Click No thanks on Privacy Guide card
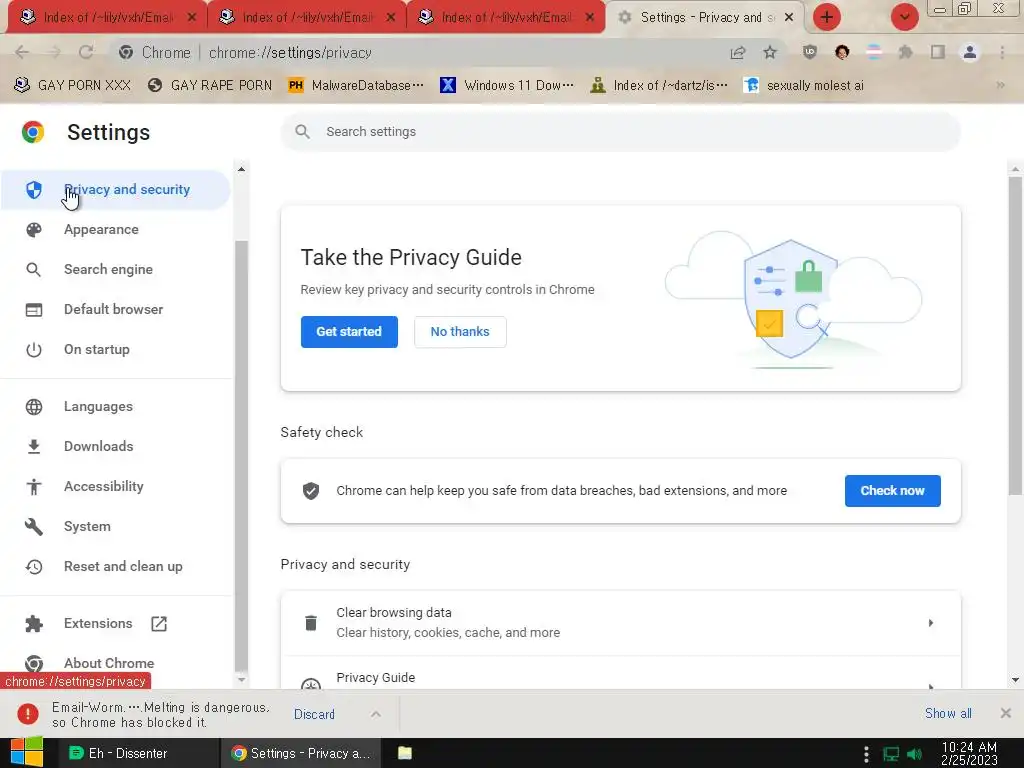This screenshot has height=768, width=1024. pyautogui.click(x=460, y=332)
